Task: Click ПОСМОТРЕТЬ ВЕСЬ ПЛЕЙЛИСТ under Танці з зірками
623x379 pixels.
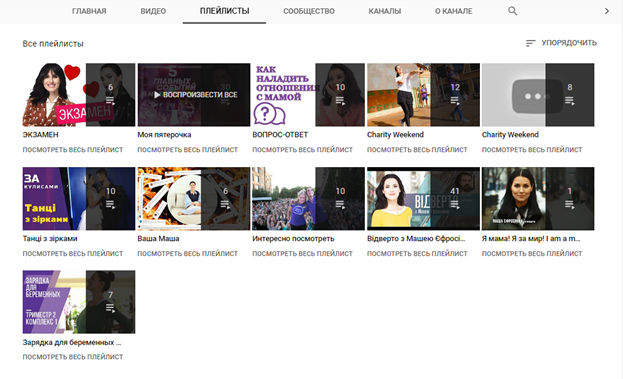Action: [73, 253]
